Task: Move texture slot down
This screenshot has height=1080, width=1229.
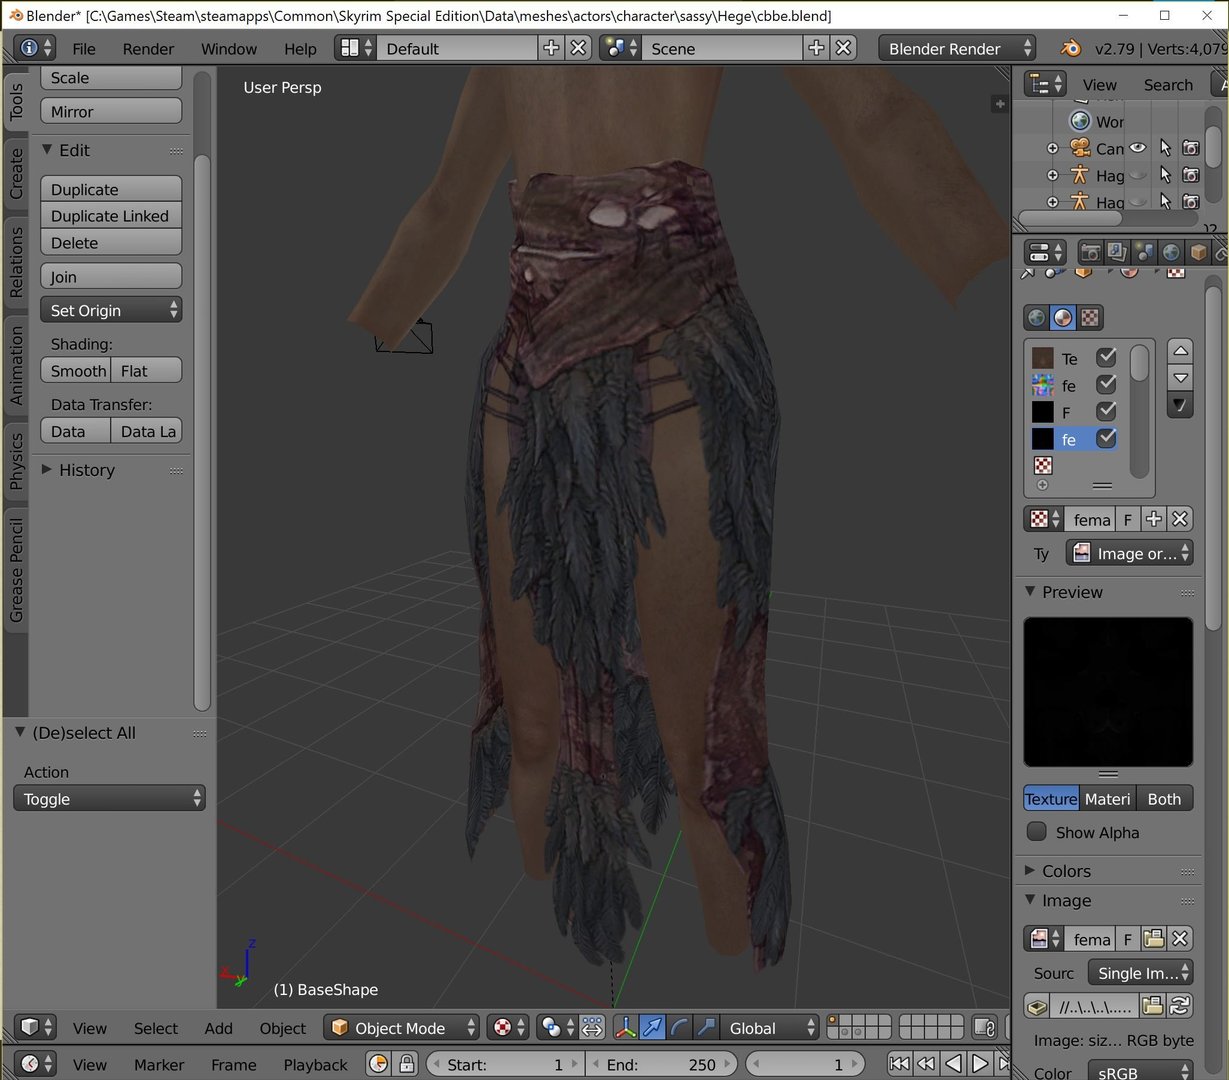Action: 1180,378
